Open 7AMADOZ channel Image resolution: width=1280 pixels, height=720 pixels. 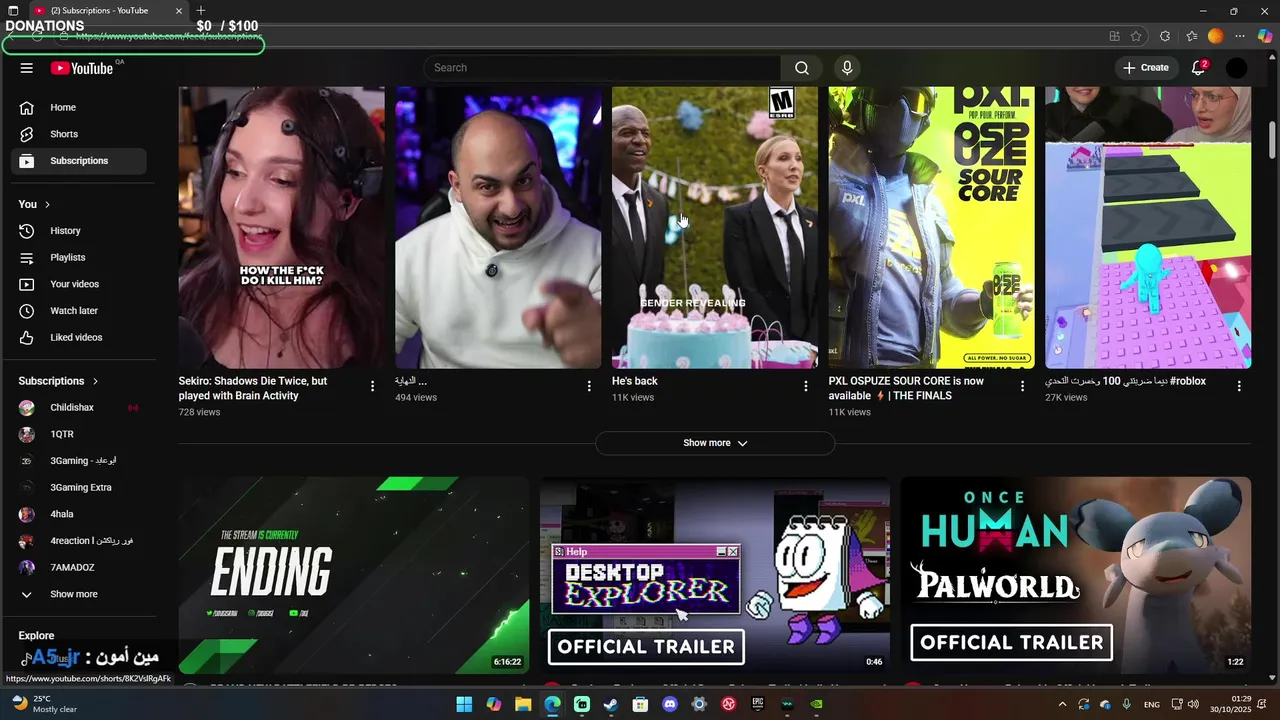tap(79, 567)
